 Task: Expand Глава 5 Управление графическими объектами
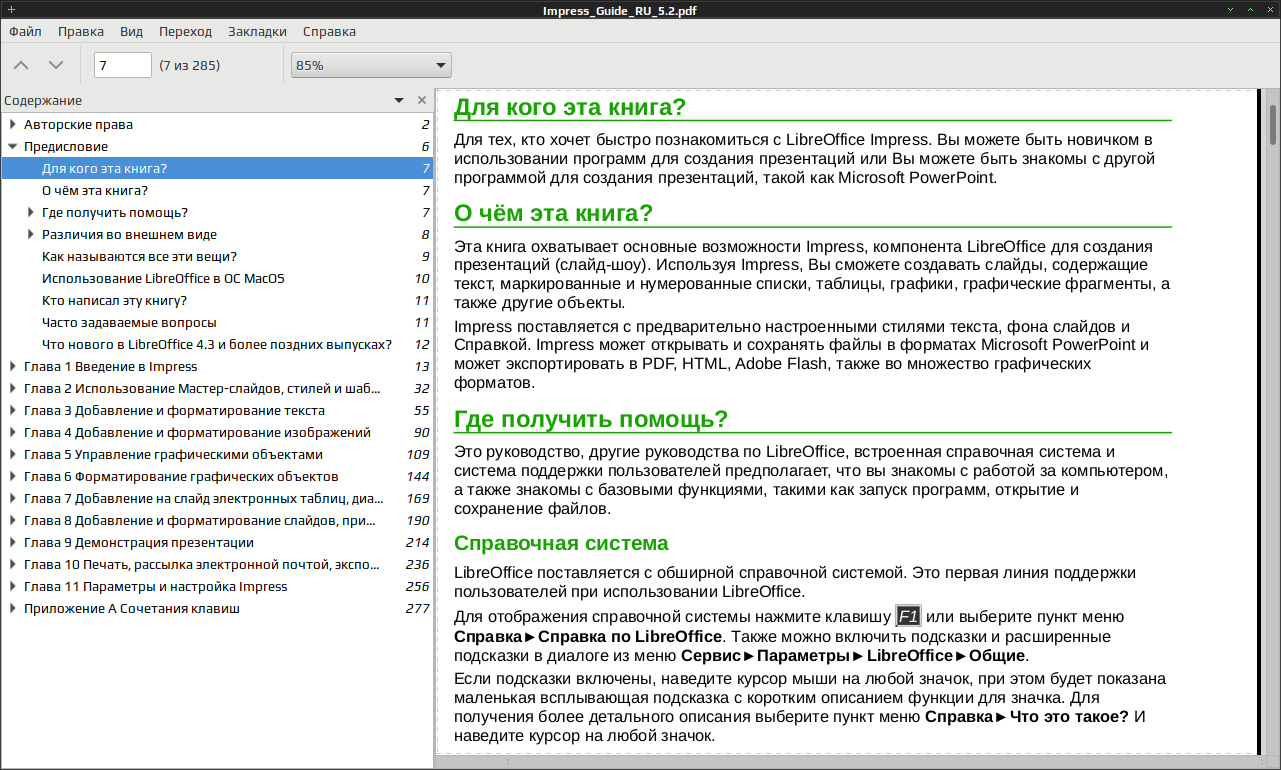pyautogui.click(x=13, y=454)
